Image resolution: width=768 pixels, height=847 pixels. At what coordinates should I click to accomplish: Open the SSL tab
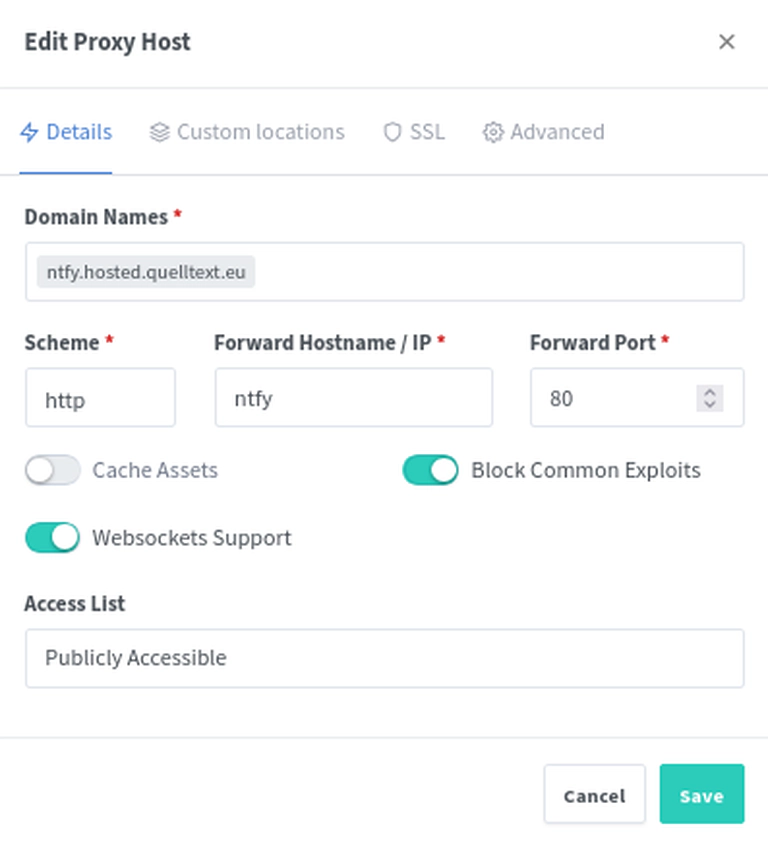tap(414, 132)
